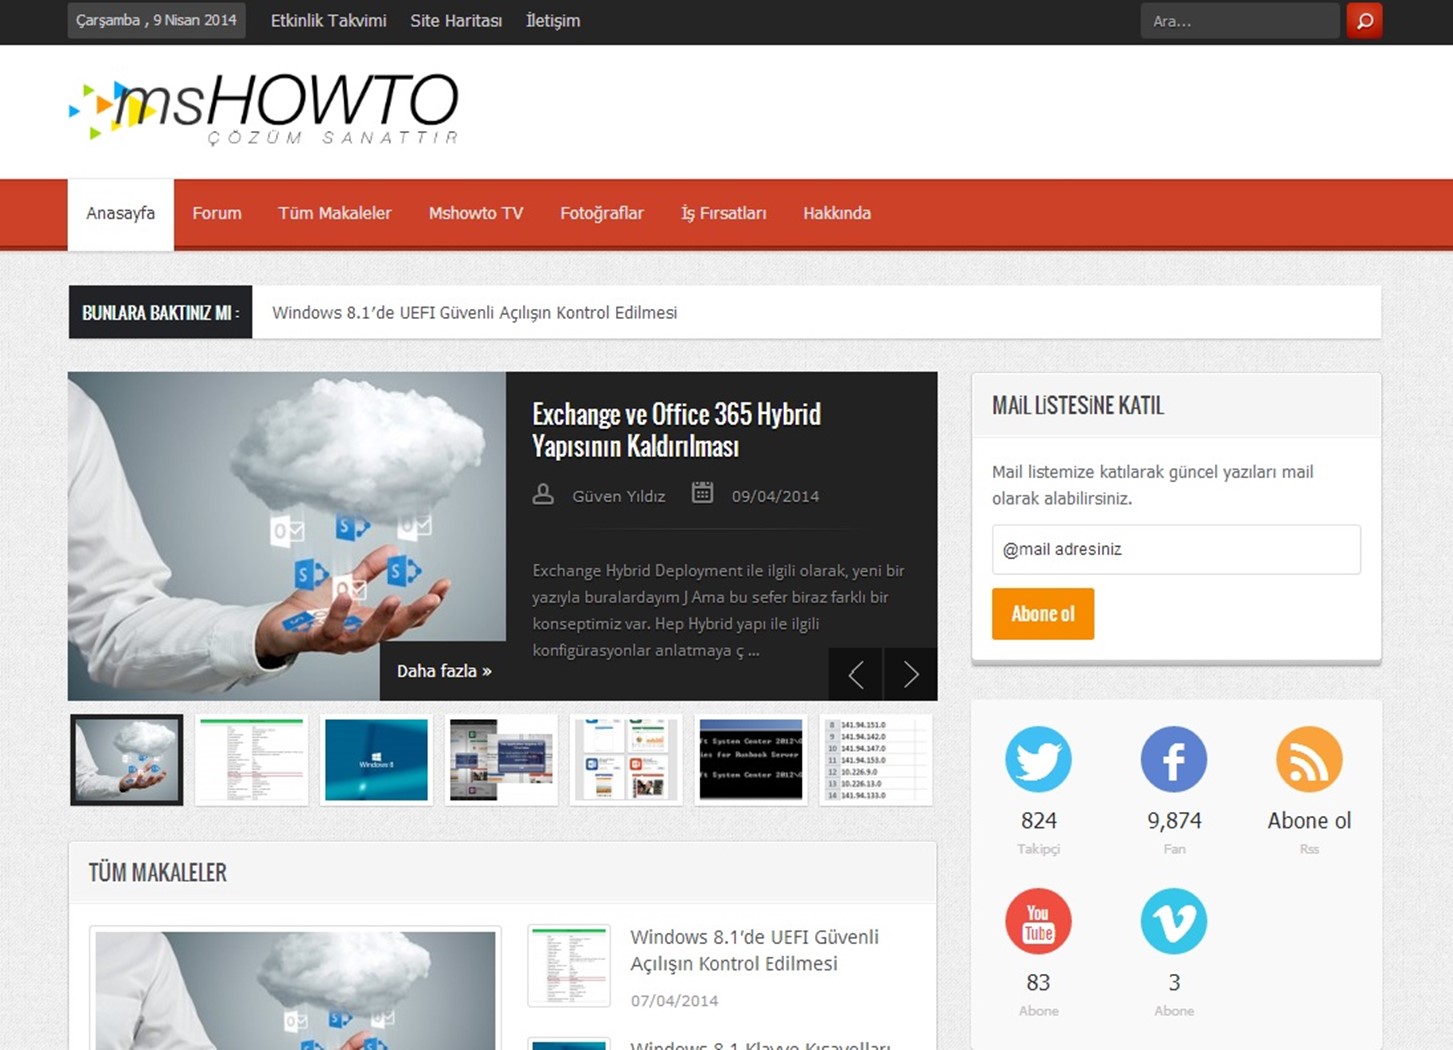This screenshot has height=1050, width=1453.
Task: Select the System Center console slider thumbnail
Action: click(x=751, y=760)
